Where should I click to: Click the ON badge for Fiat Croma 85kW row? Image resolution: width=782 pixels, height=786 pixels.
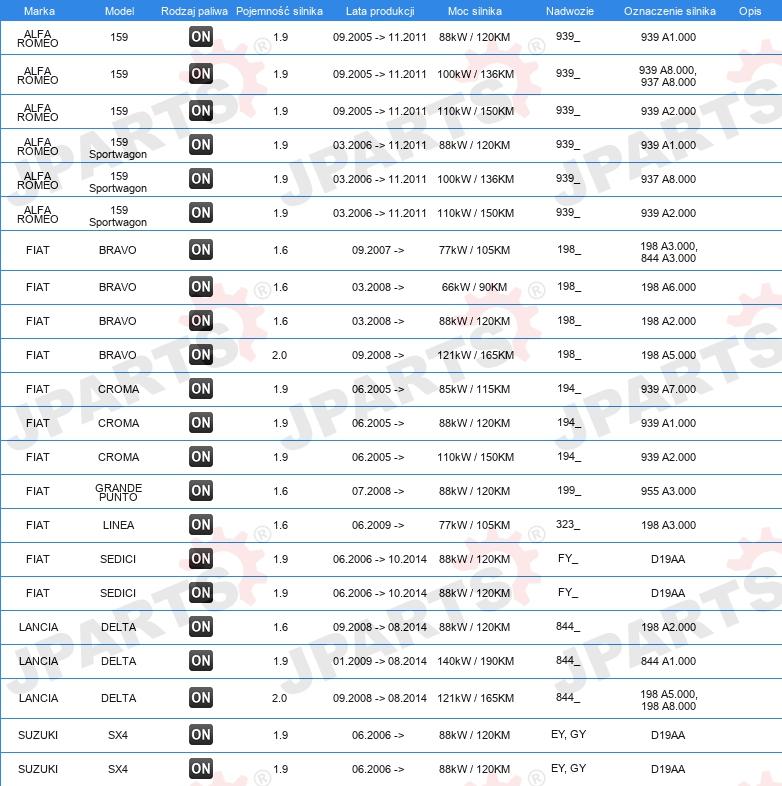tap(201, 389)
